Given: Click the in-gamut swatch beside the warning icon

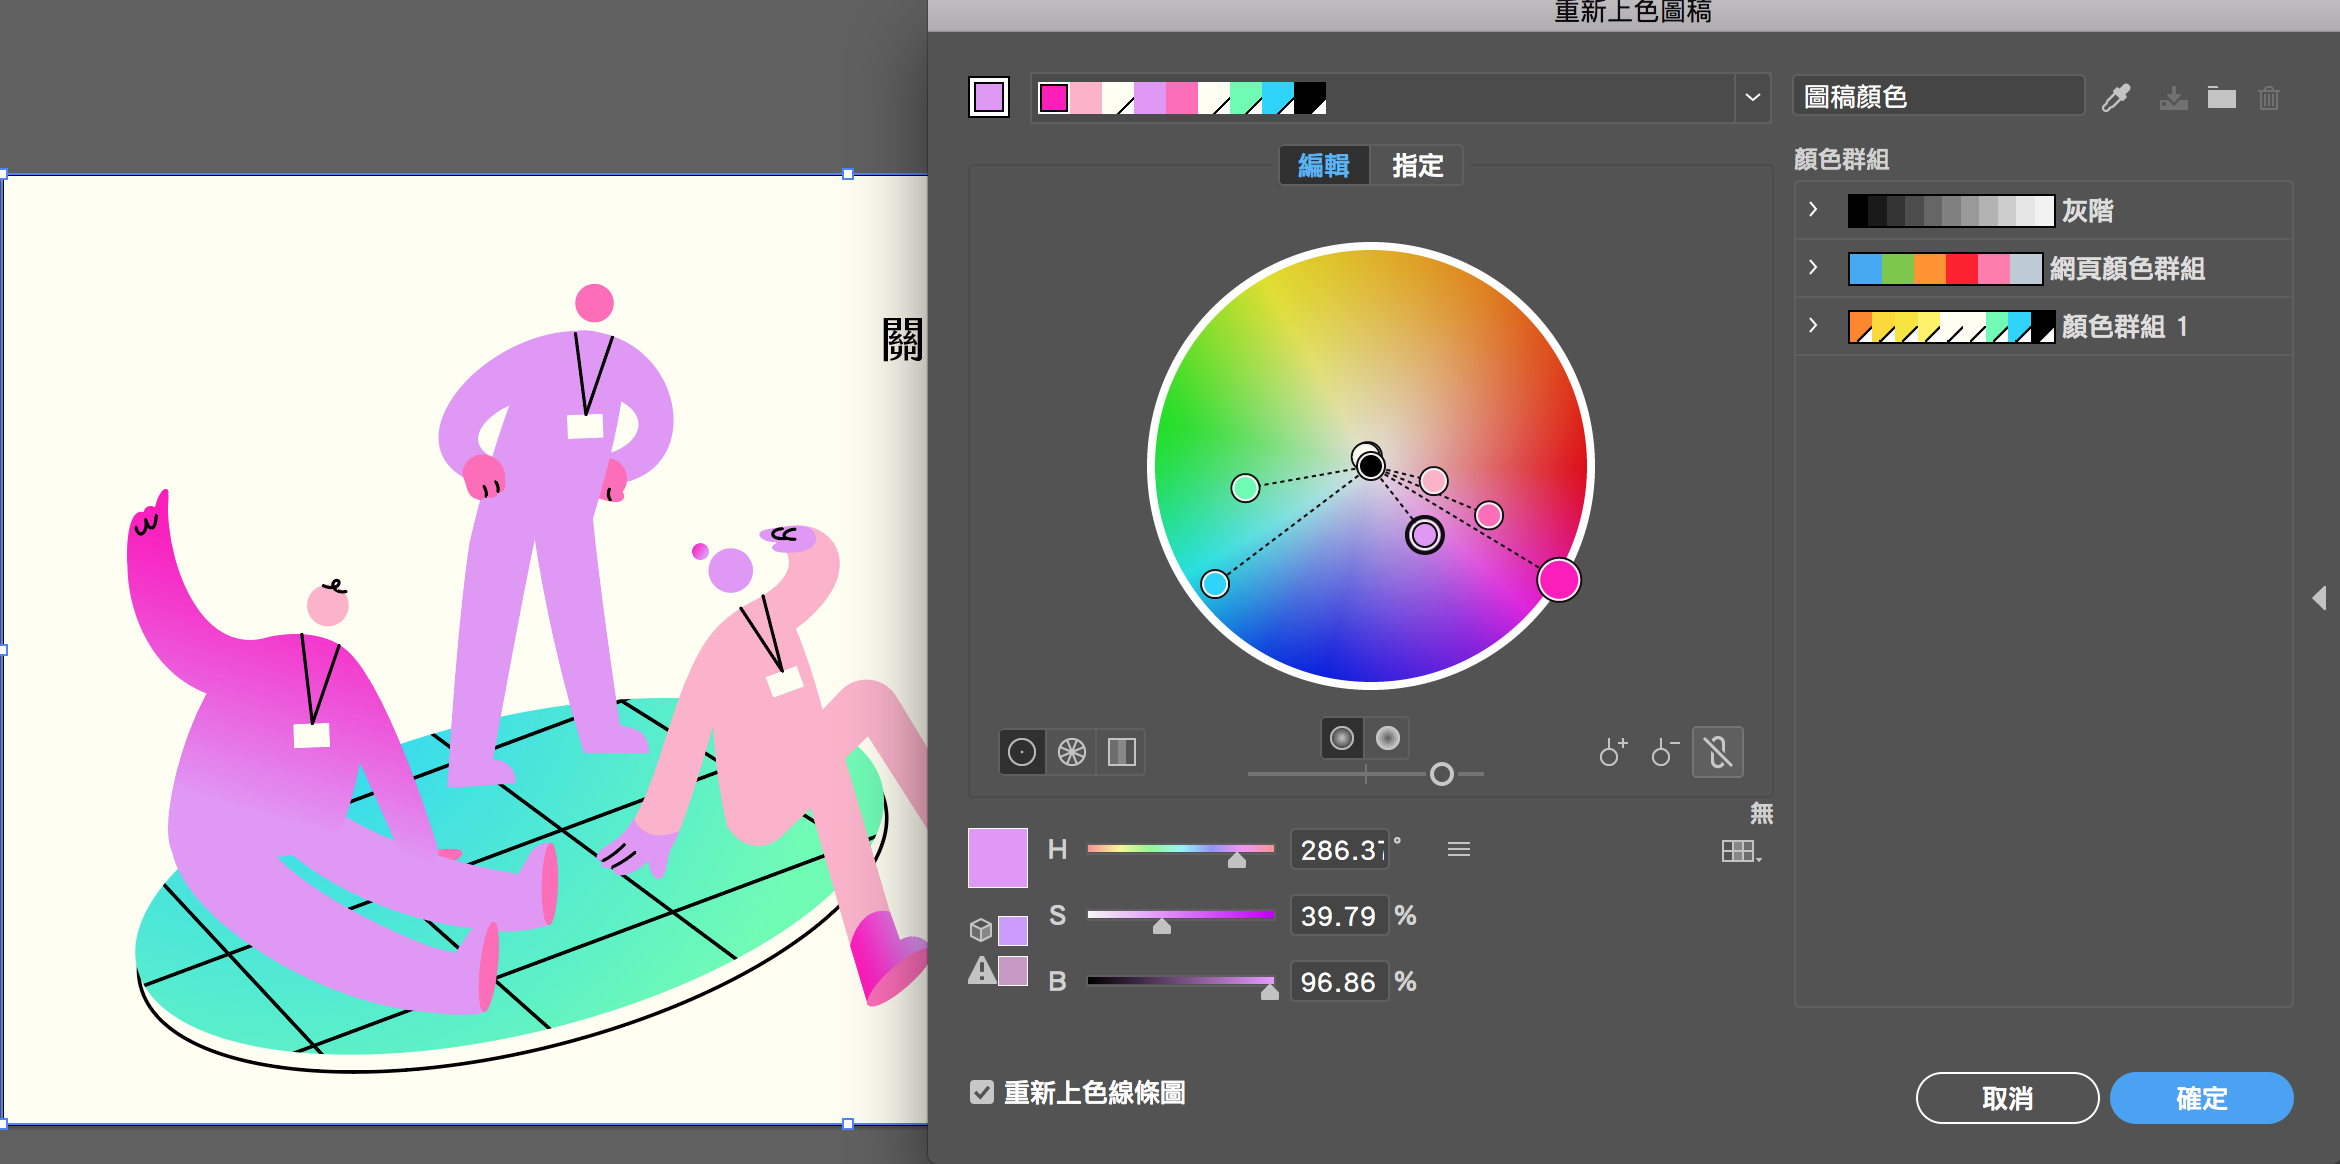Looking at the screenshot, I should pos(1013,971).
